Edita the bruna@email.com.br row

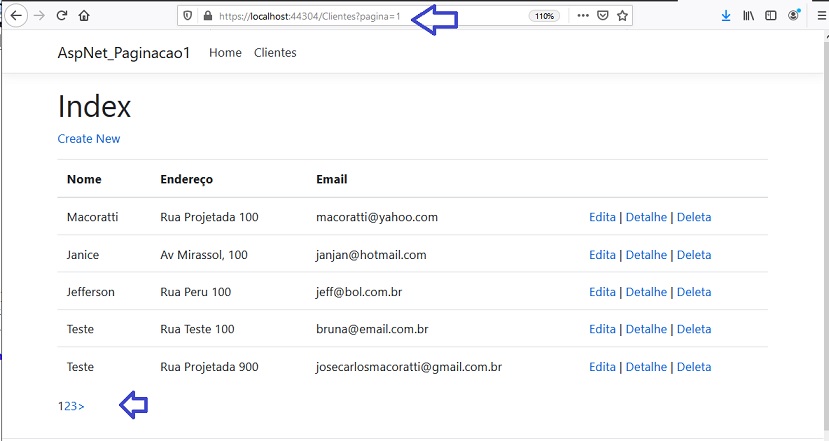point(602,329)
